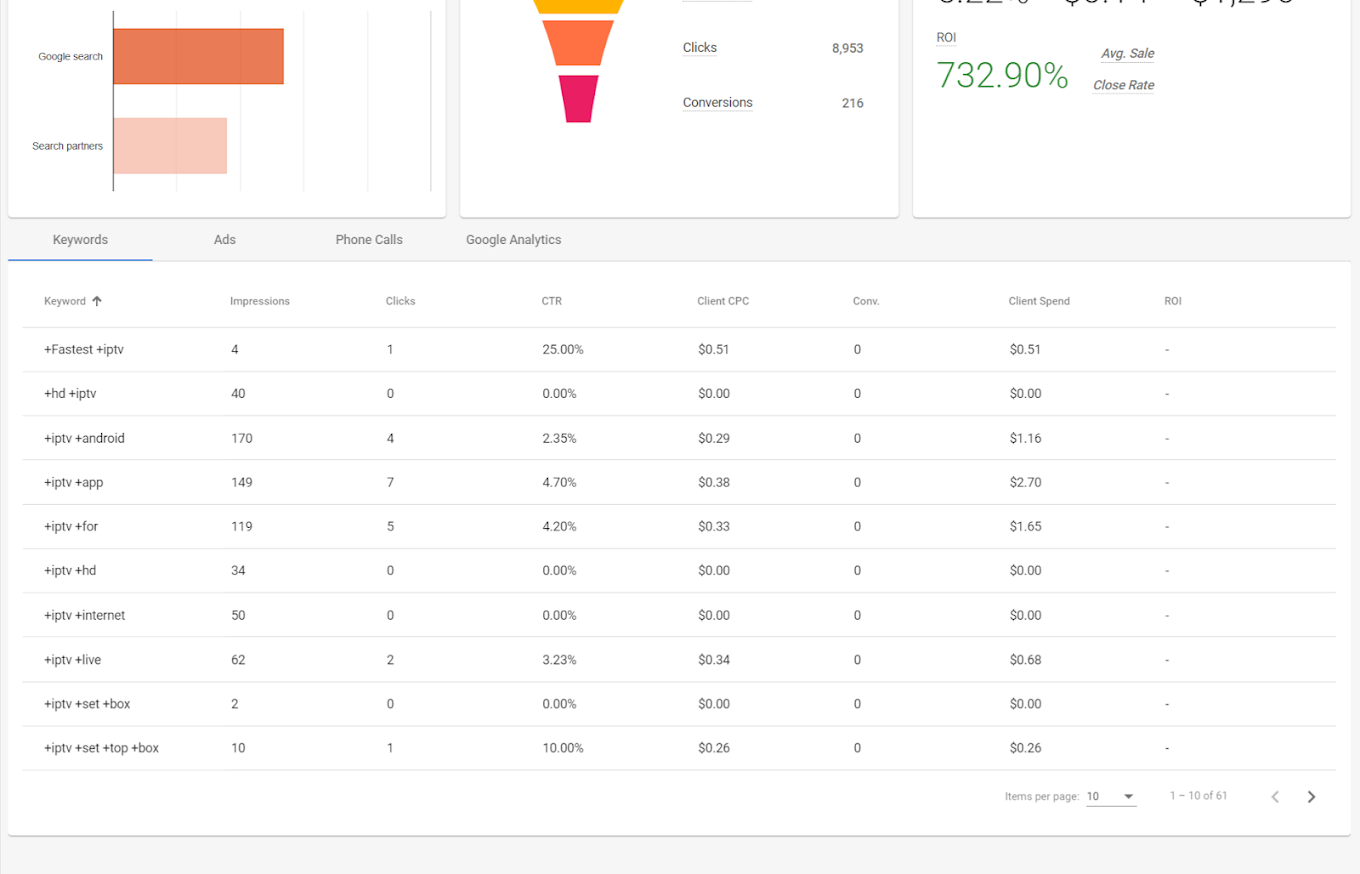Image resolution: width=1360 pixels, height=874 pixels.
Task: Switch to the Ads tab
Action: pos(225,240)
